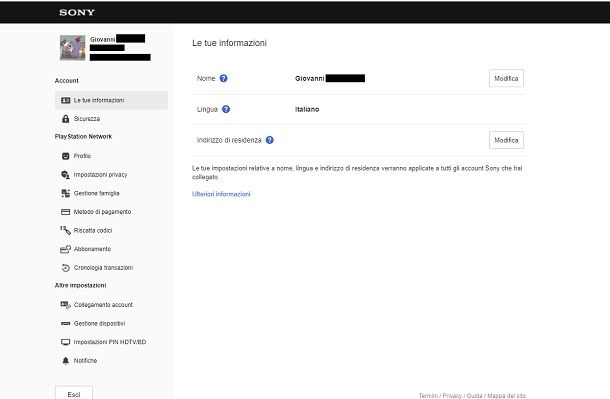Open help icon next to Lingua
Image resolution: width=610 pixels, height=399 pixels.
click(x=226, y=109)
